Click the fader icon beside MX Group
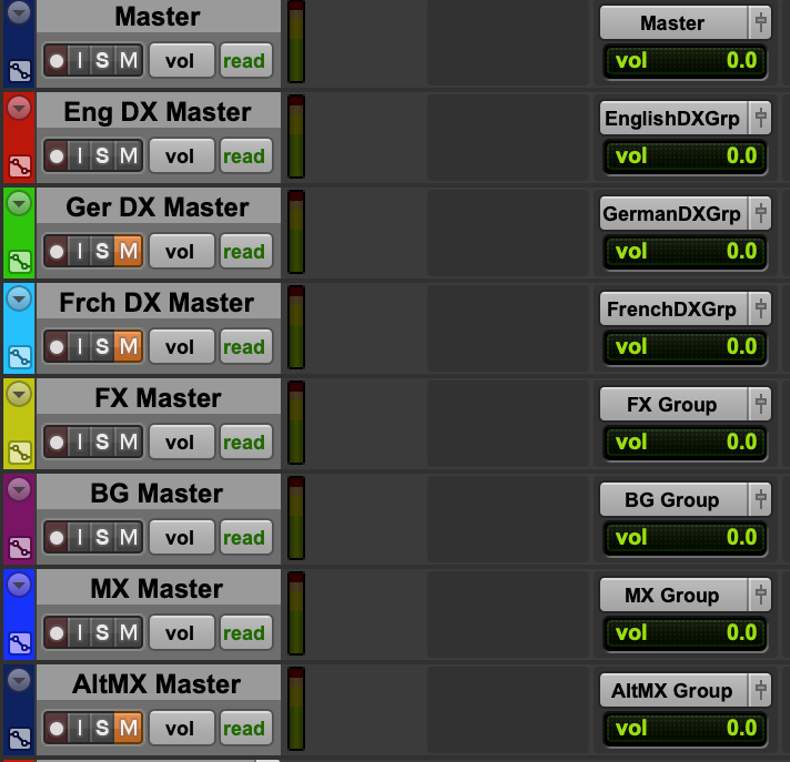The width and height of the screenshot is (790, 762). pos(760,595)
